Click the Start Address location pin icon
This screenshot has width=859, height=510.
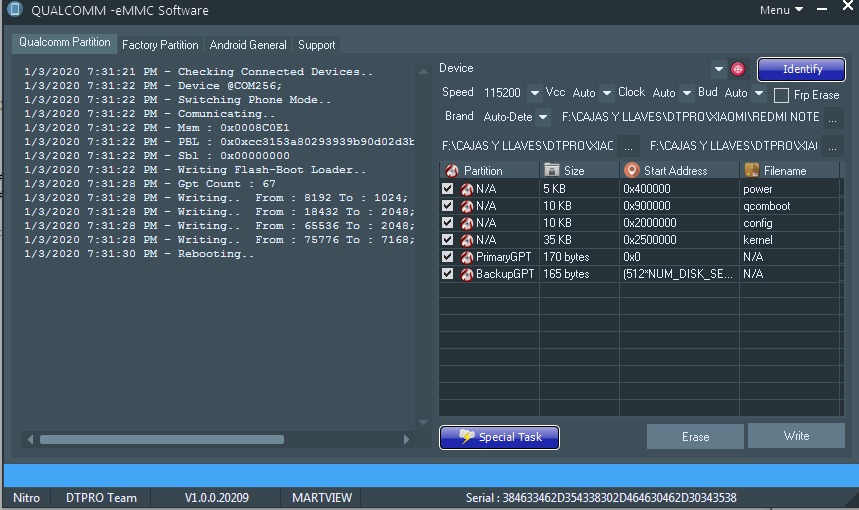pyautogui.click(x=631, y=171)
